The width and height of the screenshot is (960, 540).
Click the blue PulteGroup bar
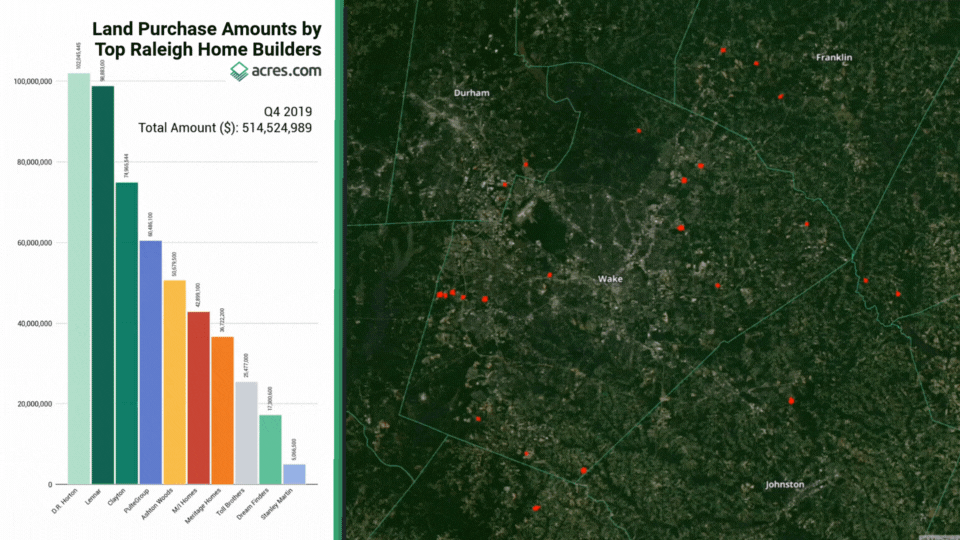click(x=150, y=362)
